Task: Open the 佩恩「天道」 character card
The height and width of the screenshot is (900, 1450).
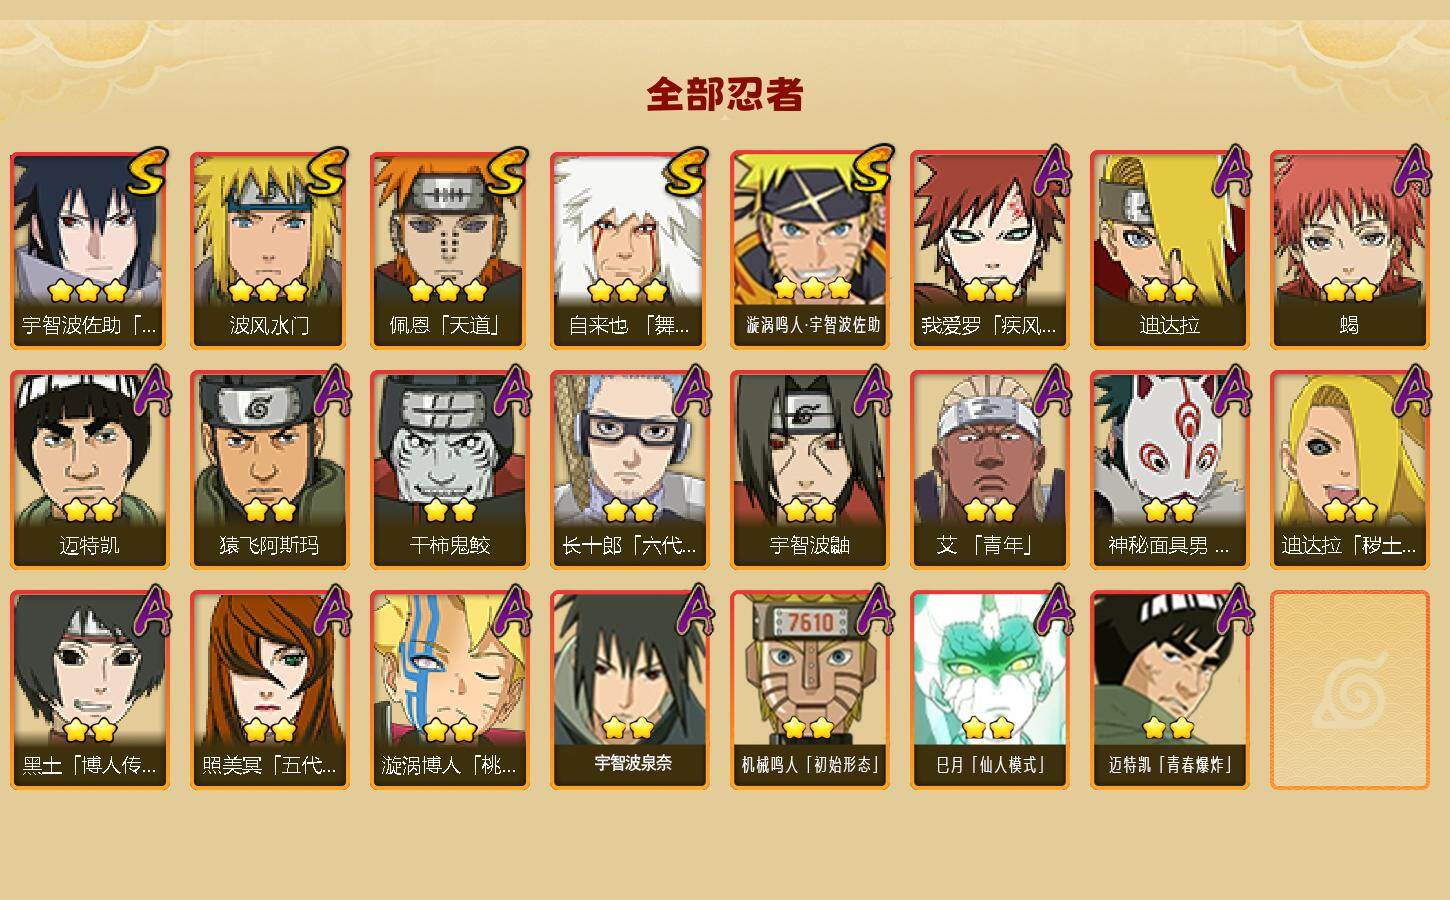Action: [449, 250]
